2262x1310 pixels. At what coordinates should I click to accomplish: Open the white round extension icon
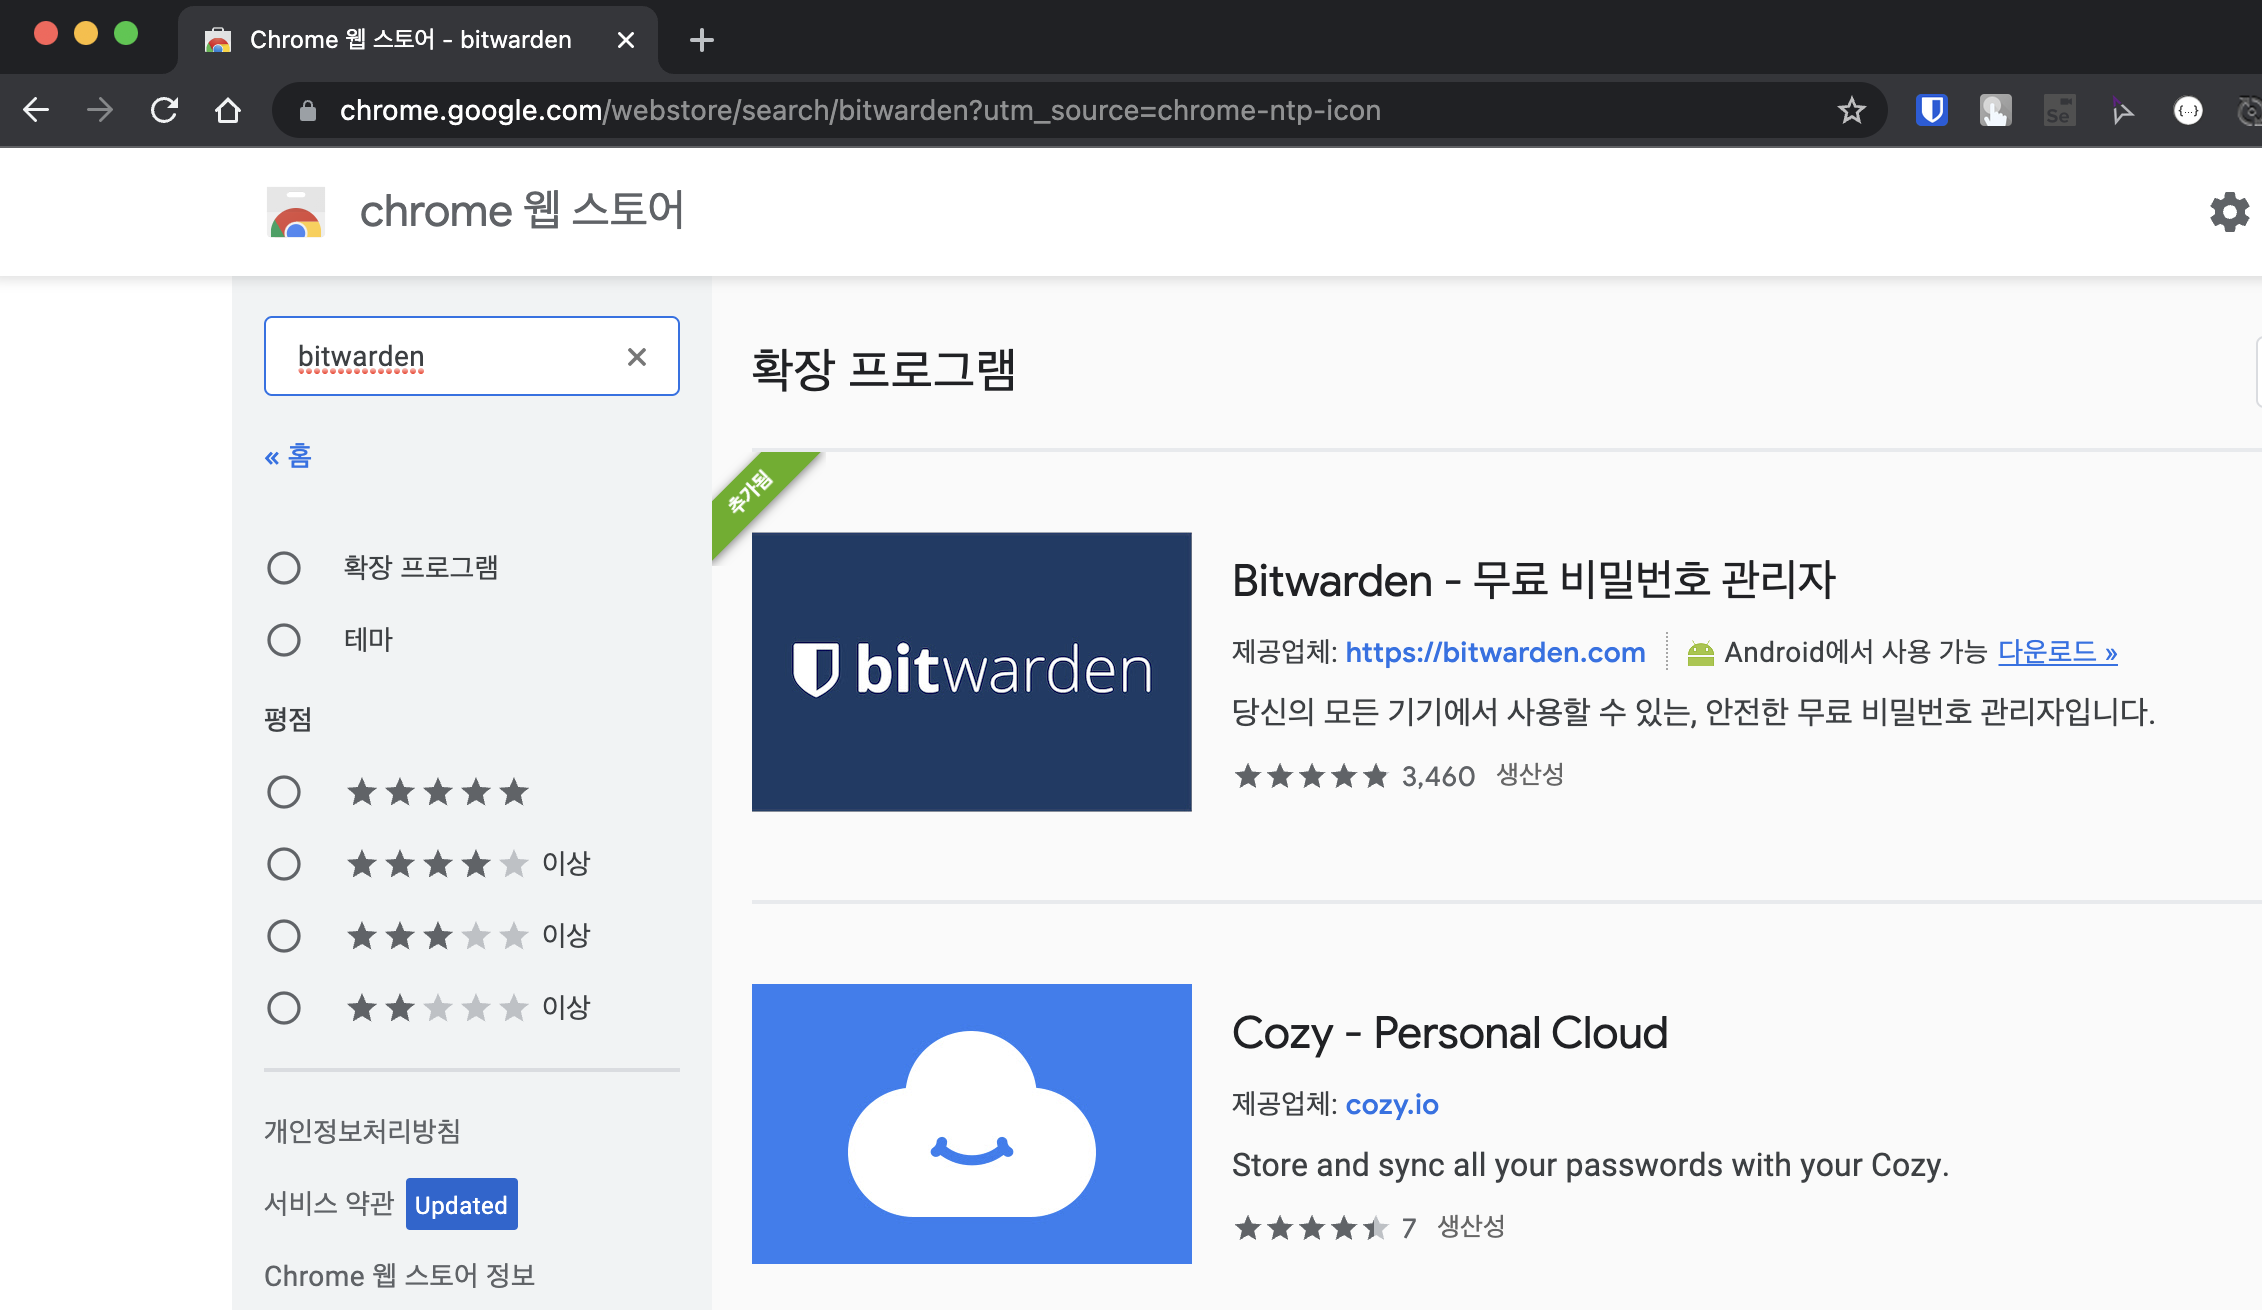coord(2188,110)
